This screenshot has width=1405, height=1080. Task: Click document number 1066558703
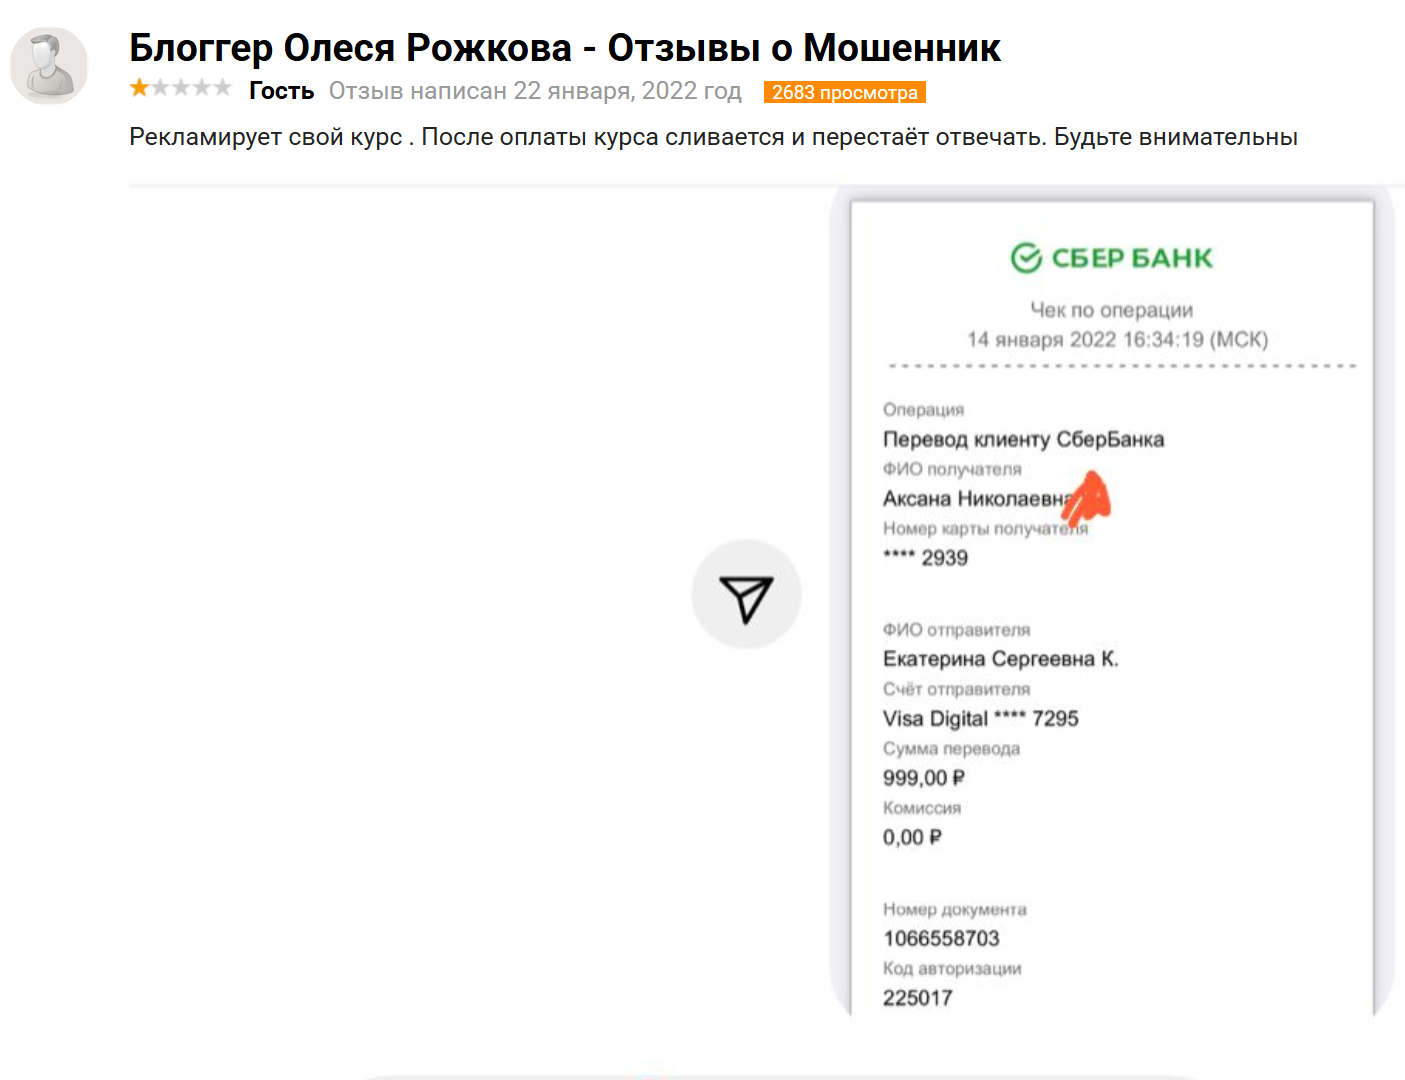pyautogui.click(x=941, y=938)
